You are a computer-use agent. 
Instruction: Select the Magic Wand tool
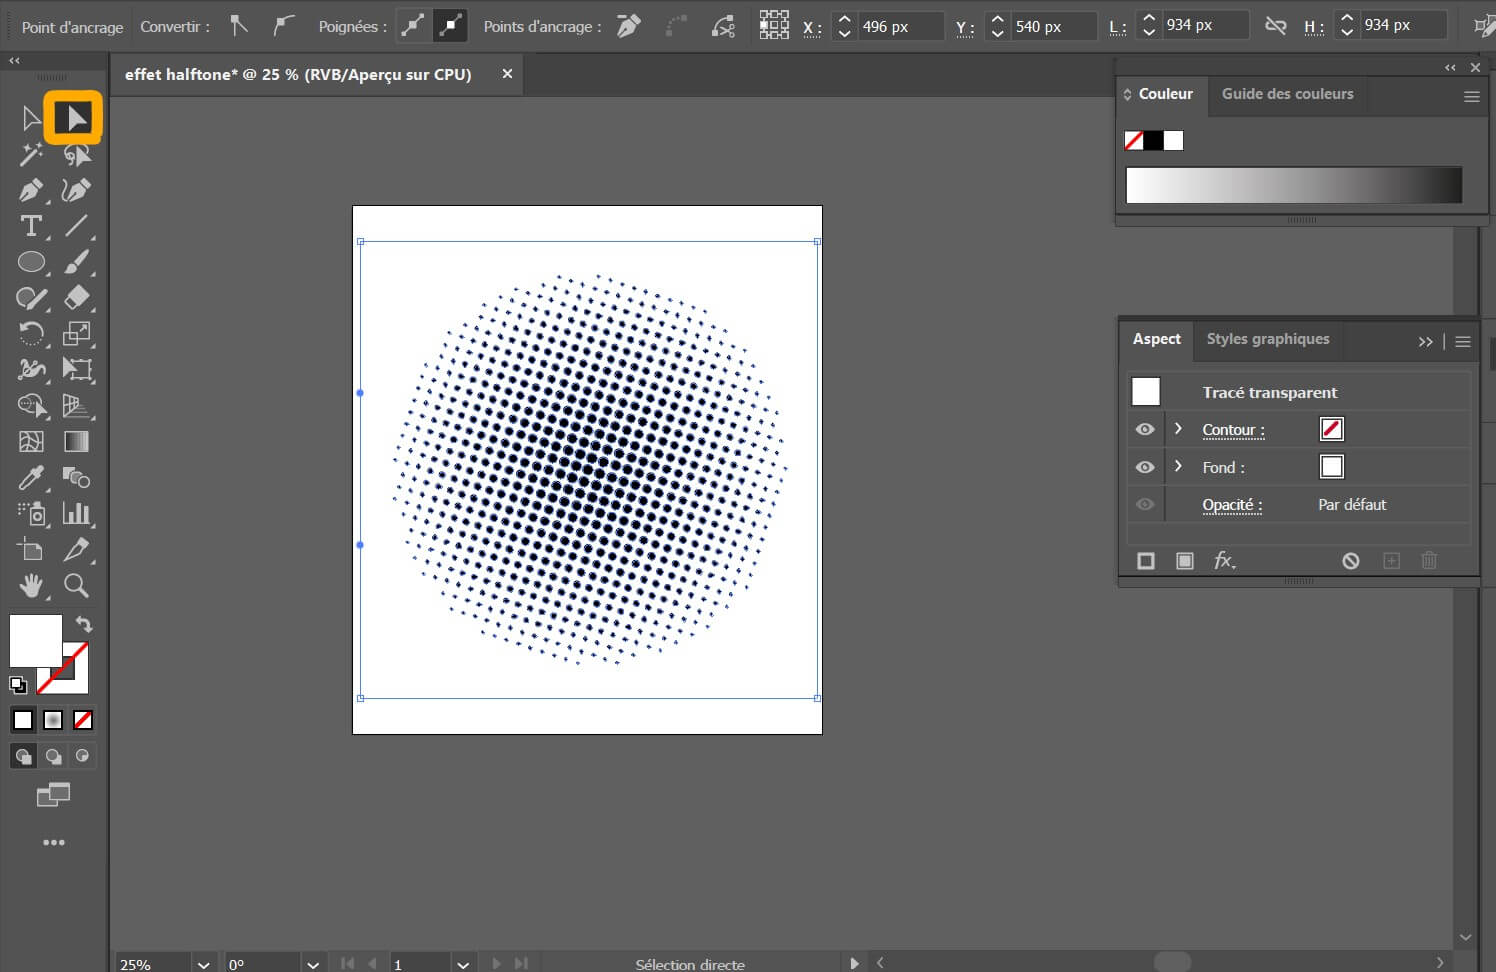pyautogui.click(x=31, y=154)
